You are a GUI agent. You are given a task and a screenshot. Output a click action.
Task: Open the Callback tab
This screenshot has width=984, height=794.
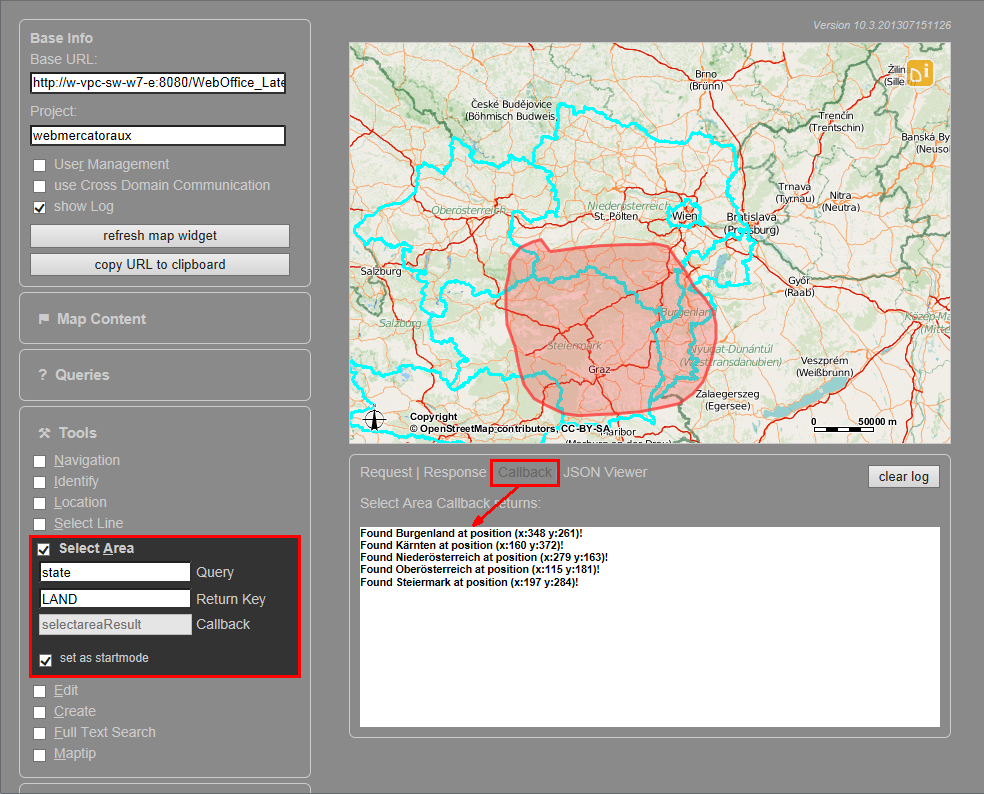[x=524, y=471]
